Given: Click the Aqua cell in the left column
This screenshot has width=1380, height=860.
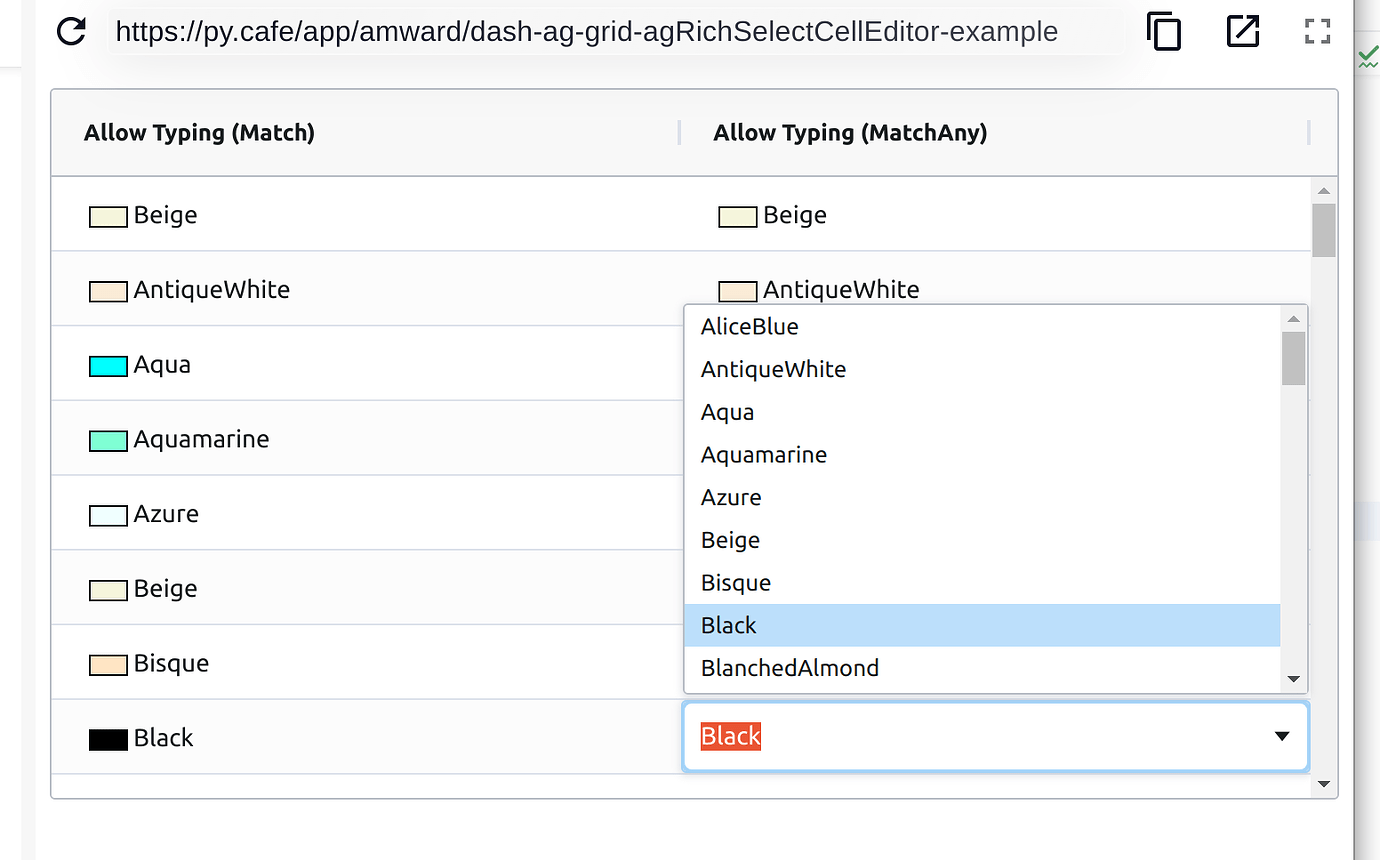Looking at the screenshot, I should tap(163, 364).
